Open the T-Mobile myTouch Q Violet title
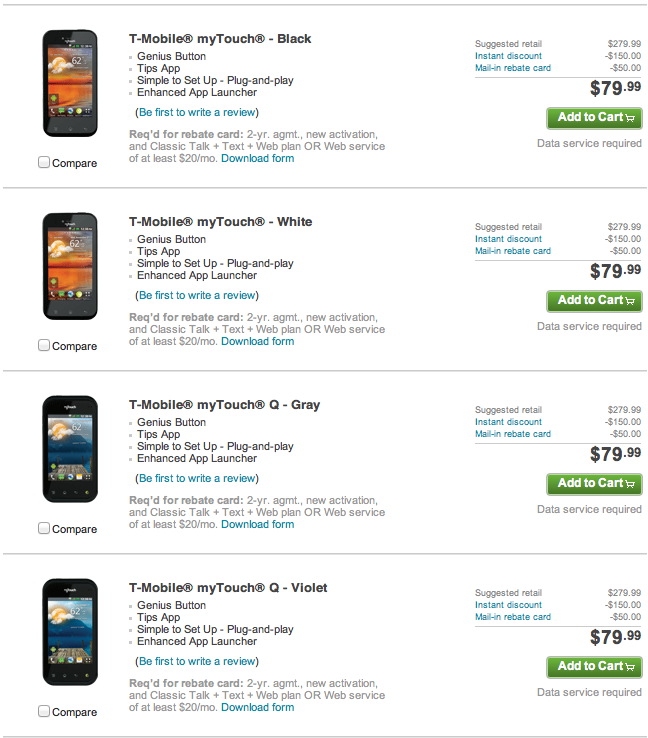The image size is (648, 738). (x=228, y=588)
